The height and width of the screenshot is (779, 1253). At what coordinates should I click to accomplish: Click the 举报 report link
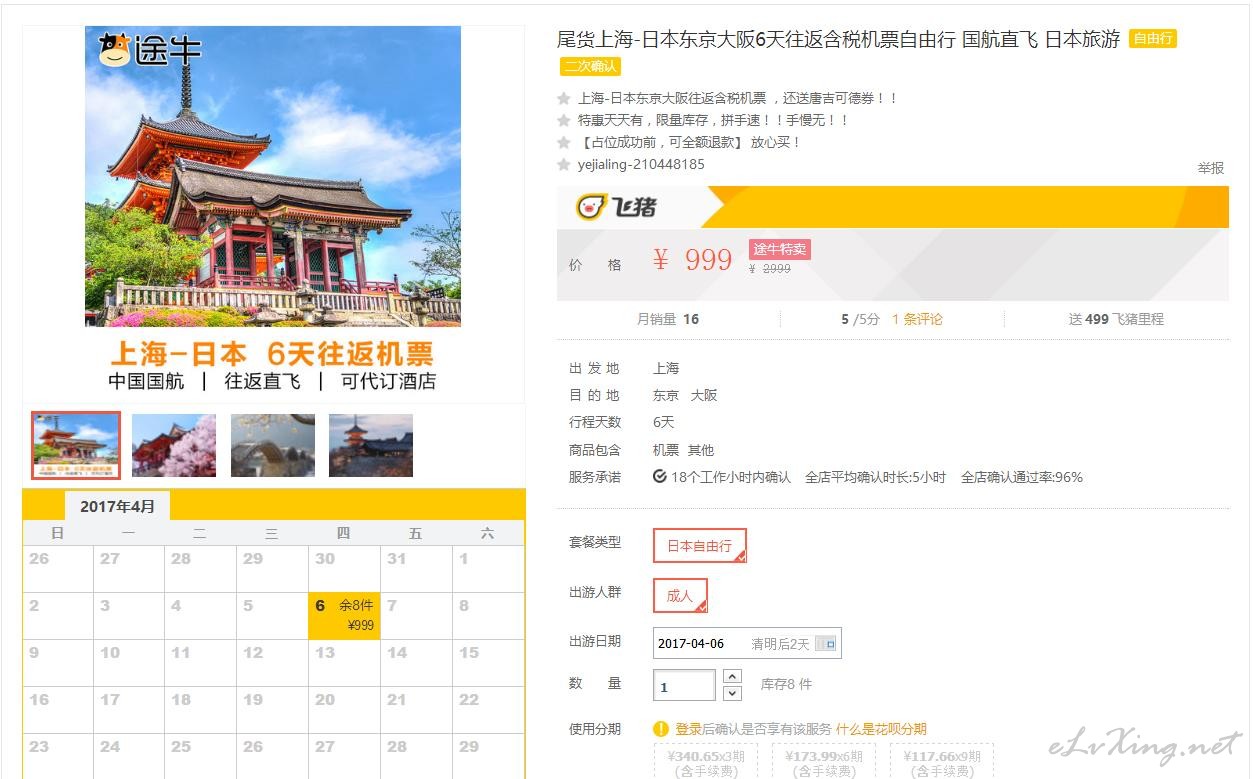coord(1211,168)
